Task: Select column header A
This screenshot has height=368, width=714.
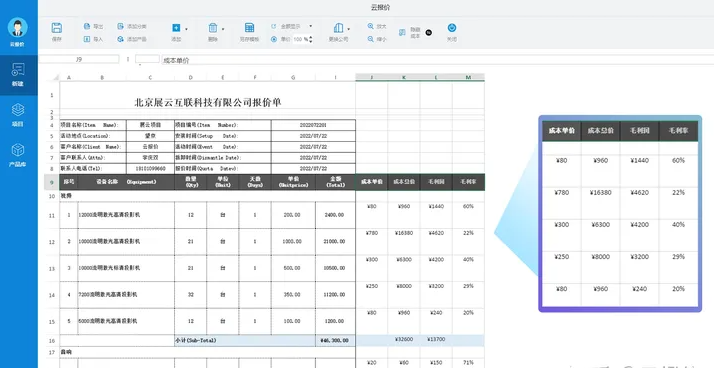Action: point(69,77)
